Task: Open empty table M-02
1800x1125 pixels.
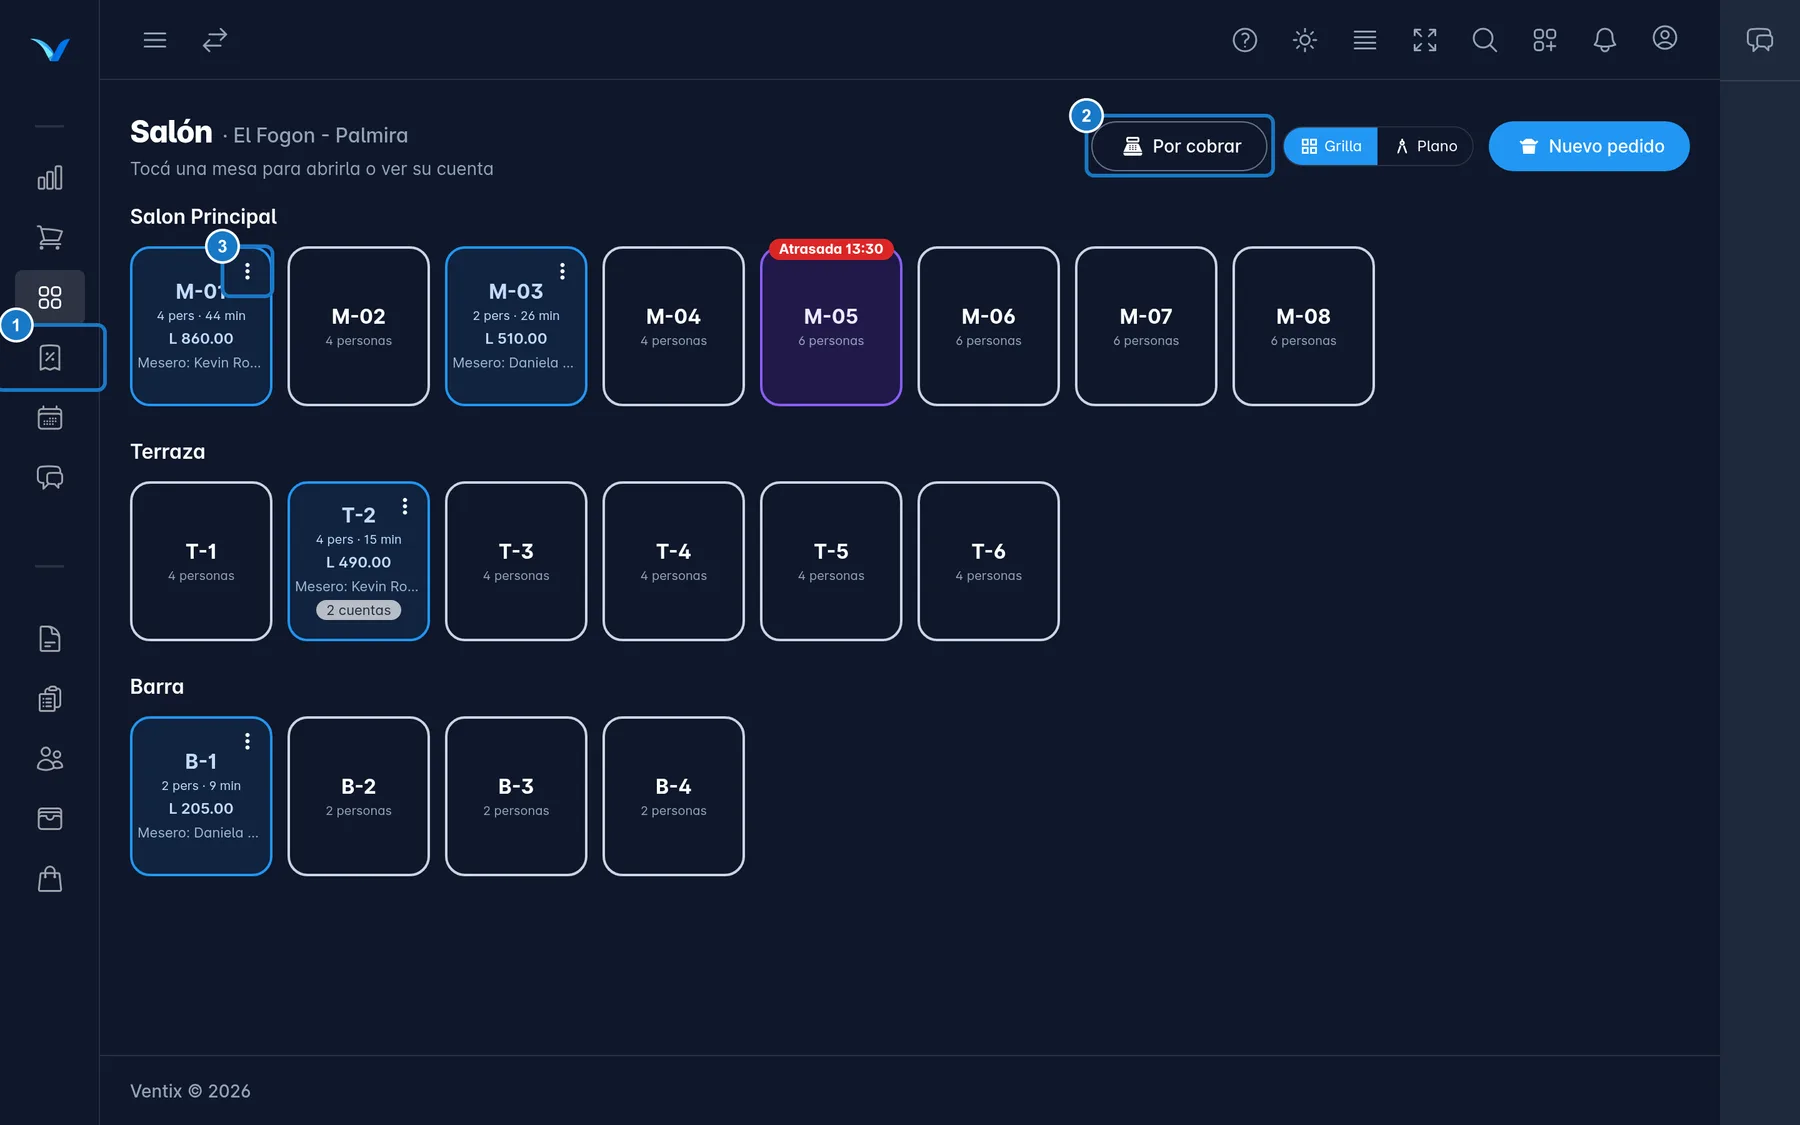Action: [x=359, y=326]
